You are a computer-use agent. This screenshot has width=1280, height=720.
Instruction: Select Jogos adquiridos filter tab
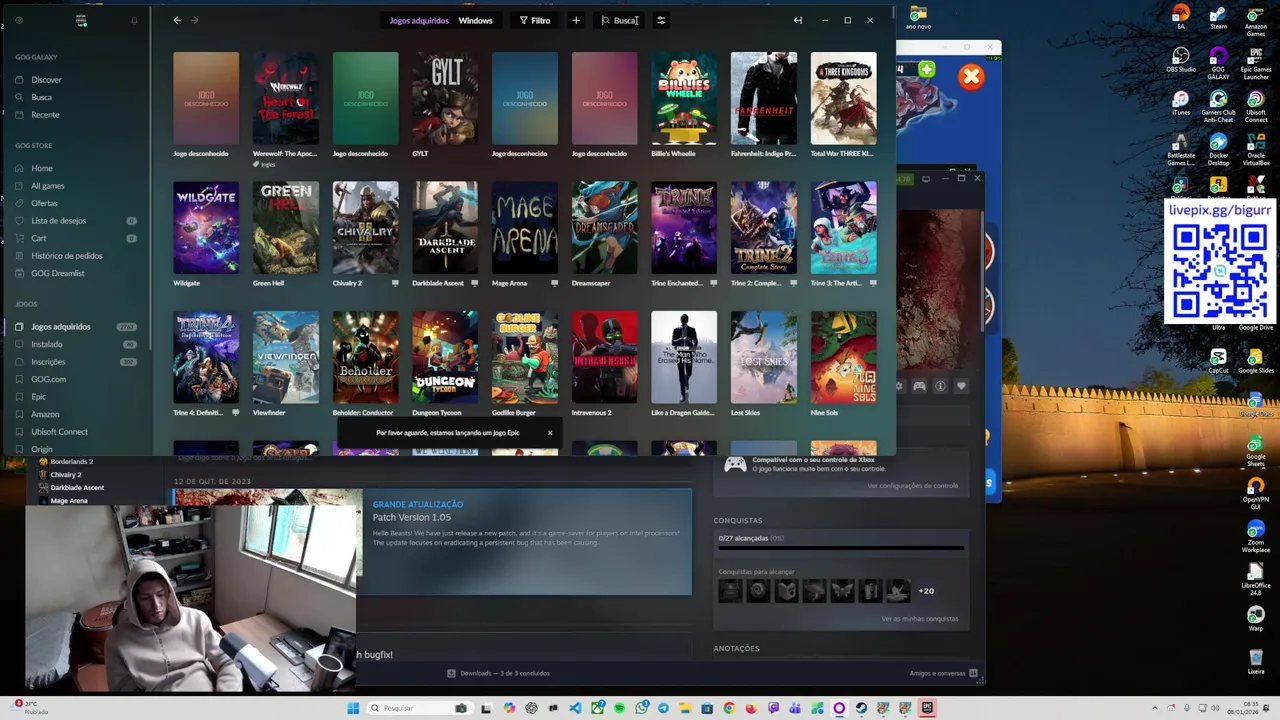pos(419,21)
